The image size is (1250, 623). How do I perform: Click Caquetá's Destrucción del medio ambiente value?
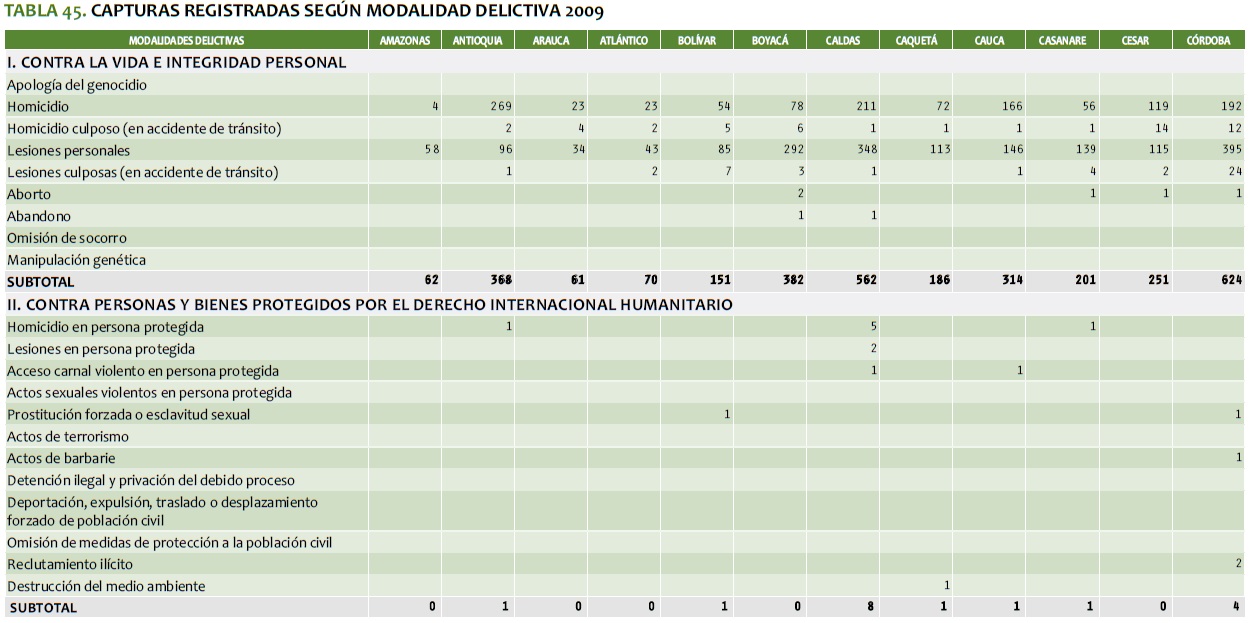click(945, 586)
